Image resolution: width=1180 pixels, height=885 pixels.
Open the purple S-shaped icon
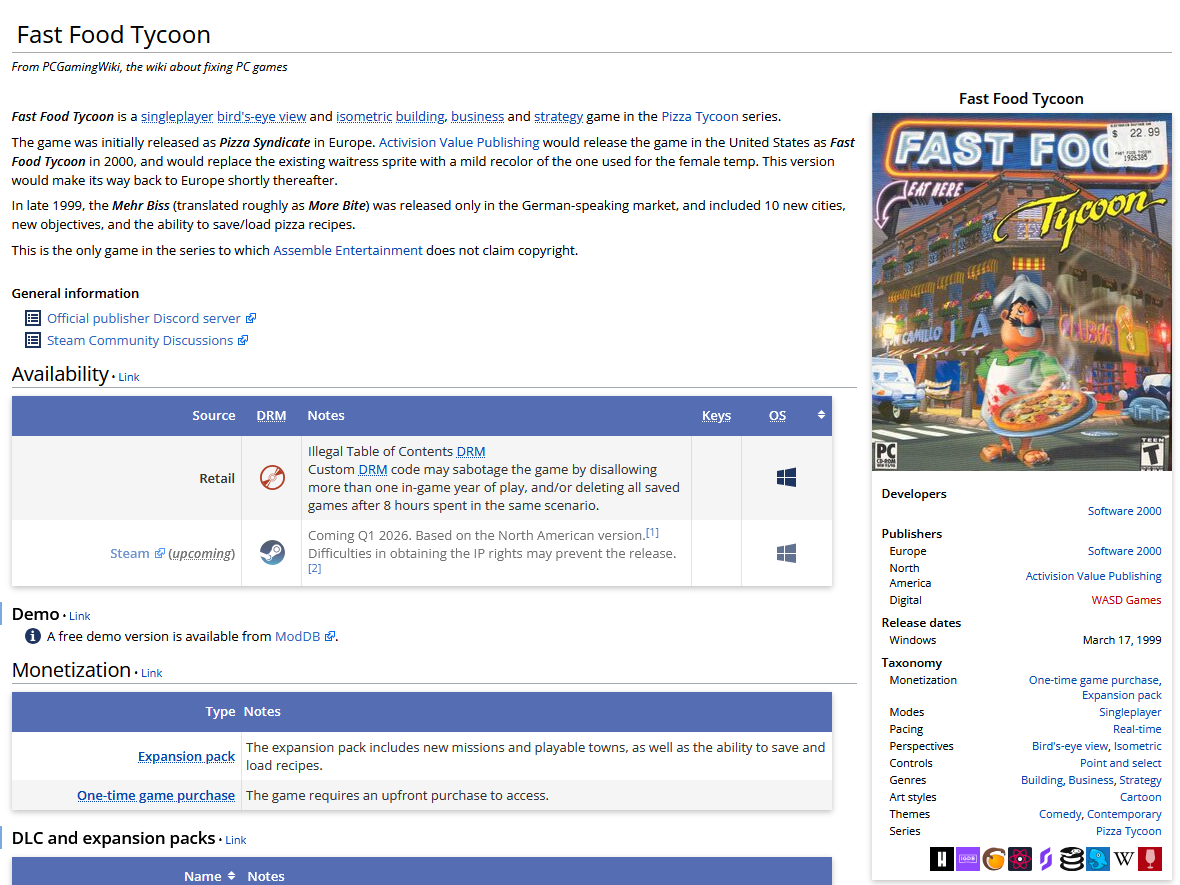[1045, 859]
